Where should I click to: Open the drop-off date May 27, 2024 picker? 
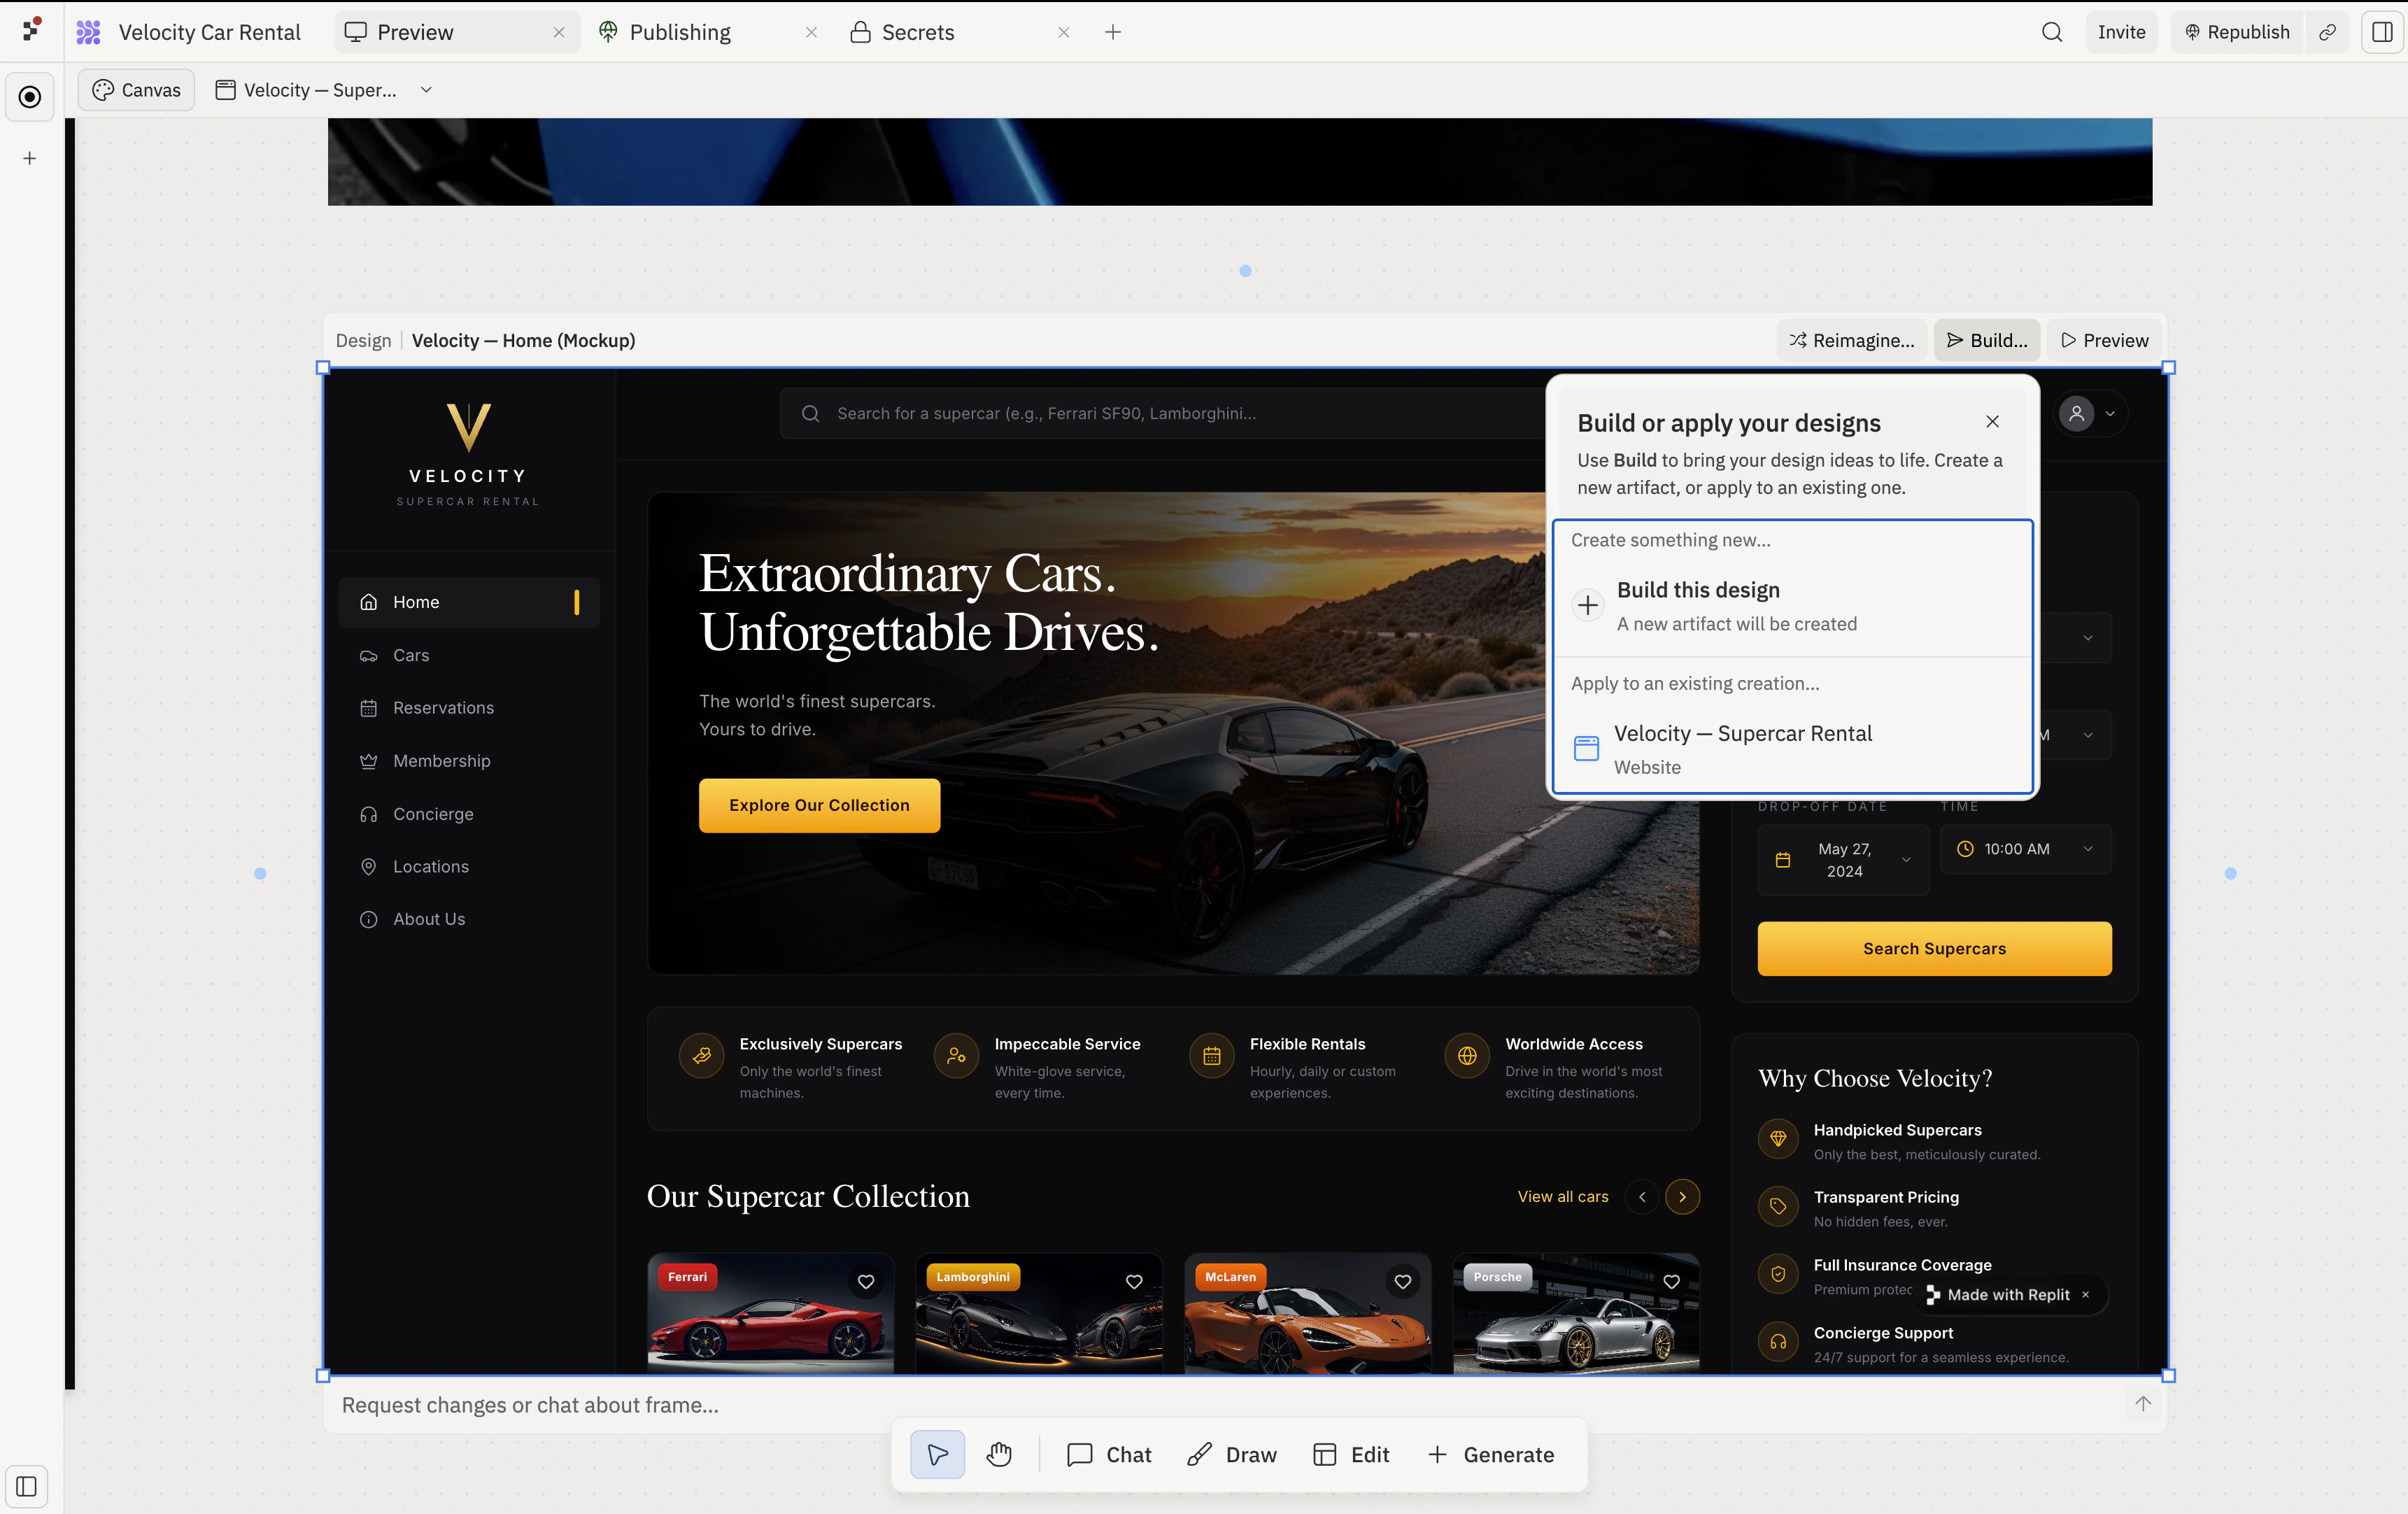coord(1843,860)
